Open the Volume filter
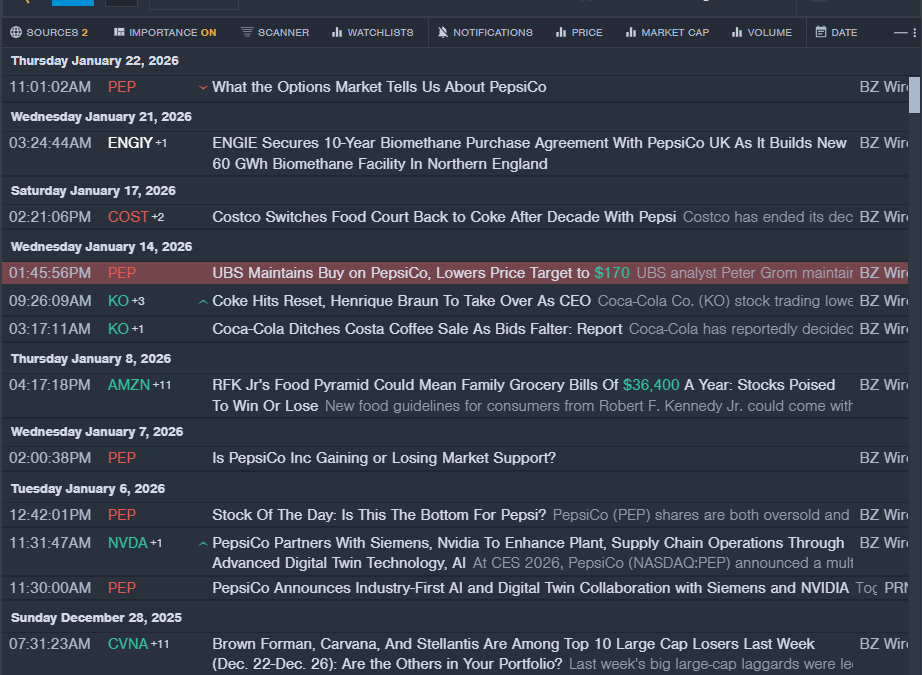922x675 pixels. point(761,32)
